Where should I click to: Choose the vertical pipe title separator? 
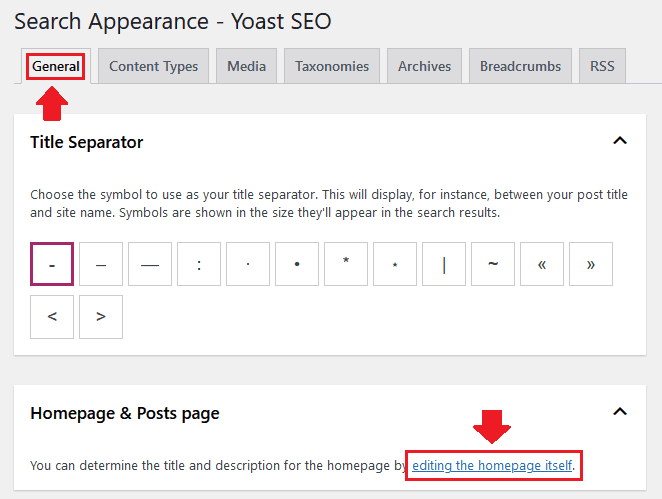click(x=444, y=264)
